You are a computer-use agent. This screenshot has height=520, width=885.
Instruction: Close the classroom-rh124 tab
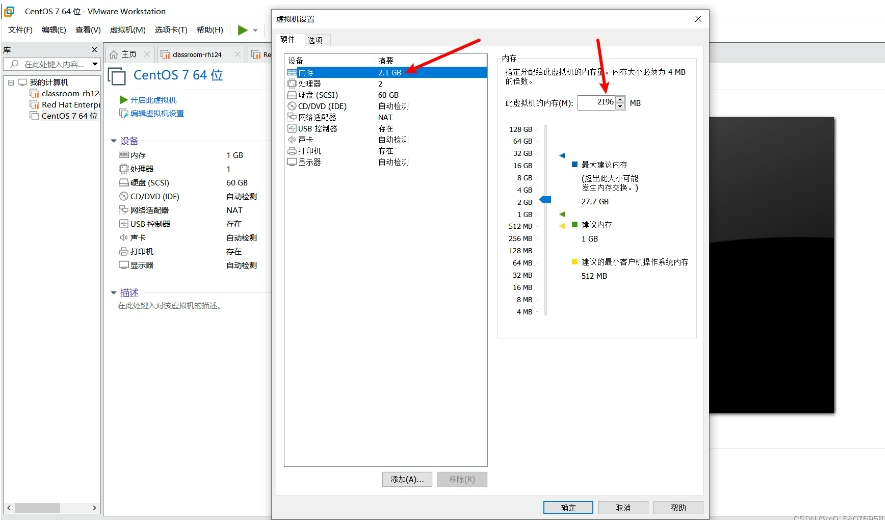238,54
